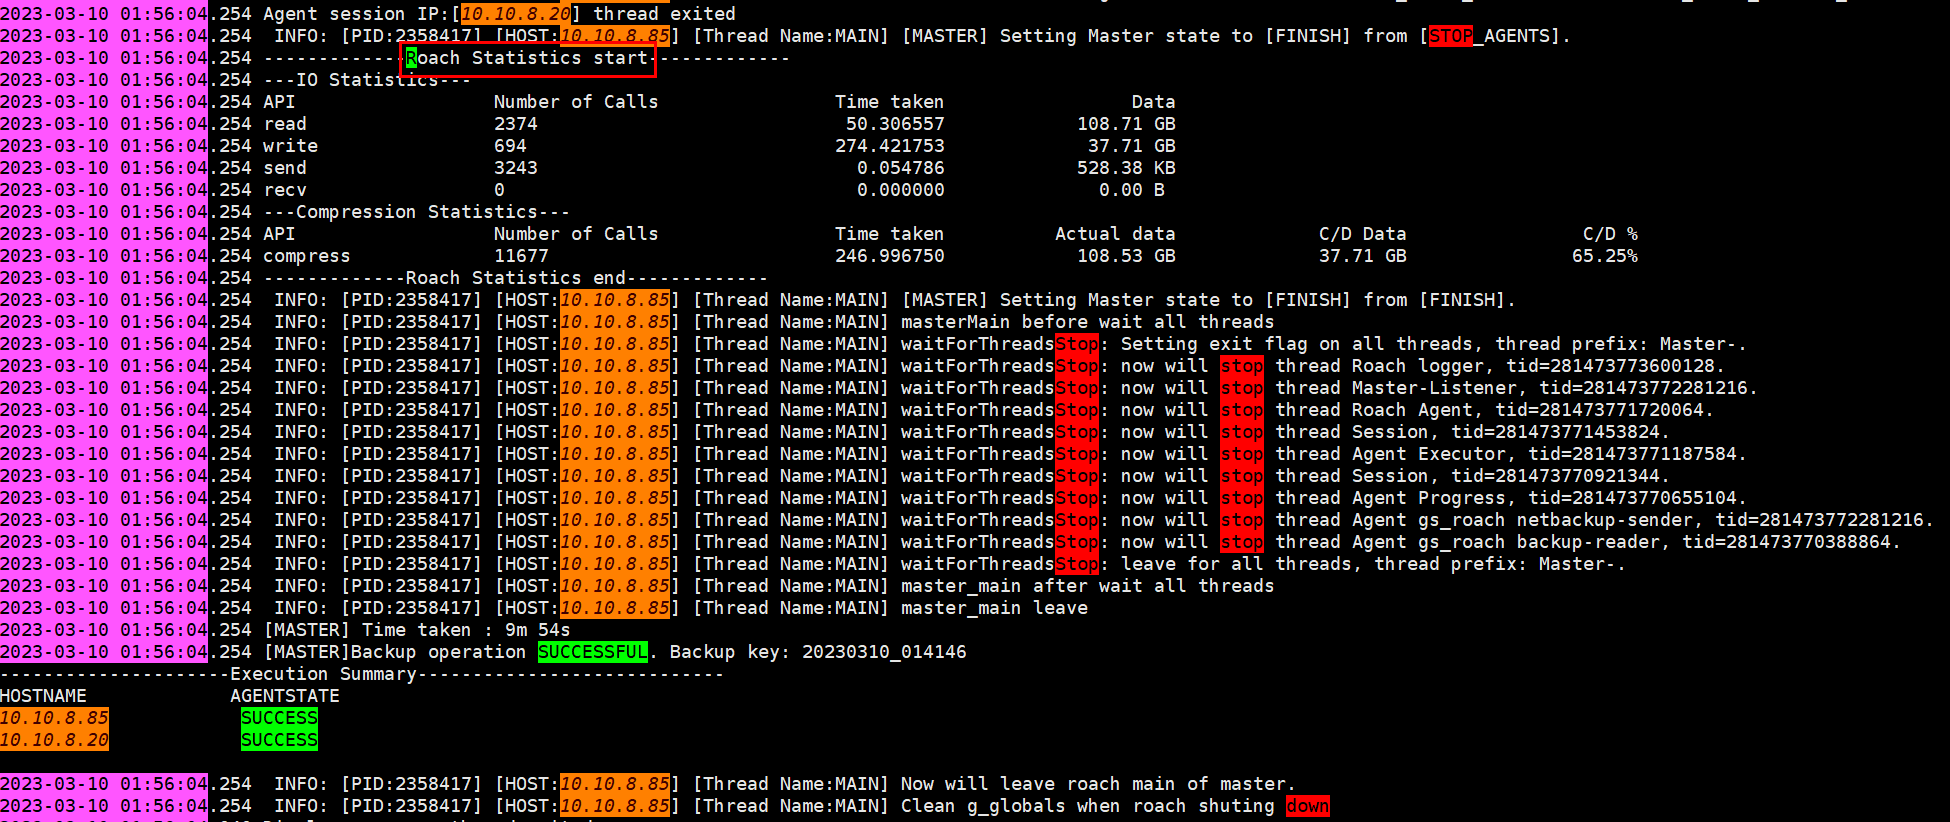This screenshot has height=822, width=1950.
Task: Click the "read" API row label
Action: [285, 124]
